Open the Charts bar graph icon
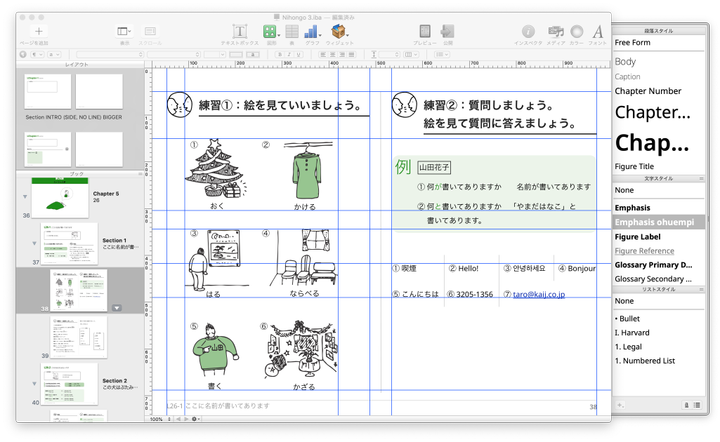Viewport: 720px width, 442px height. [x=312, y=32]
